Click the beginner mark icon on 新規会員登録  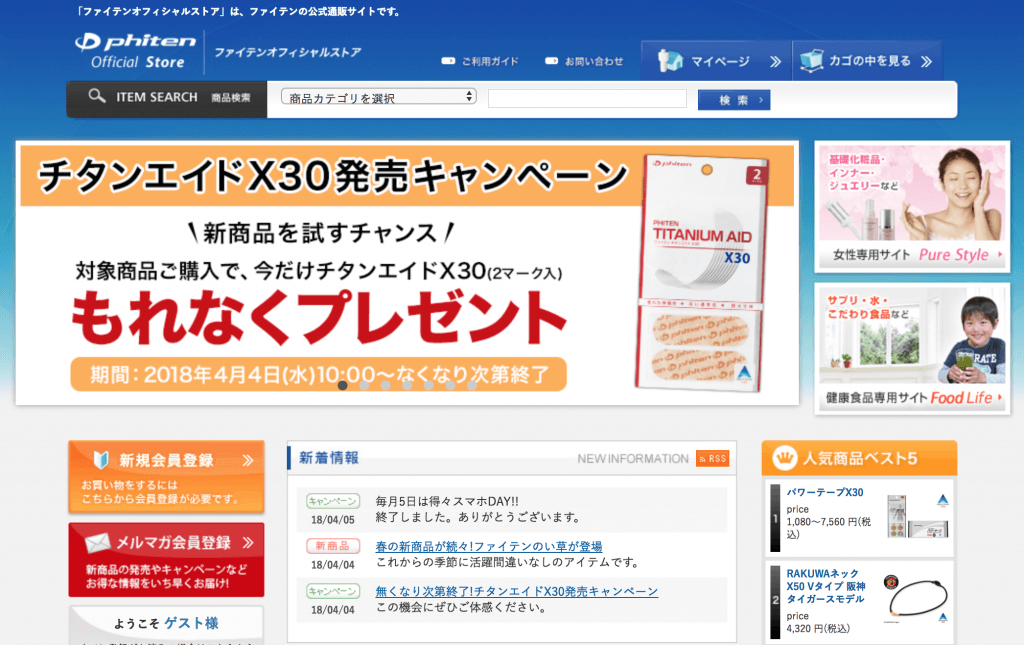(101, 460)
